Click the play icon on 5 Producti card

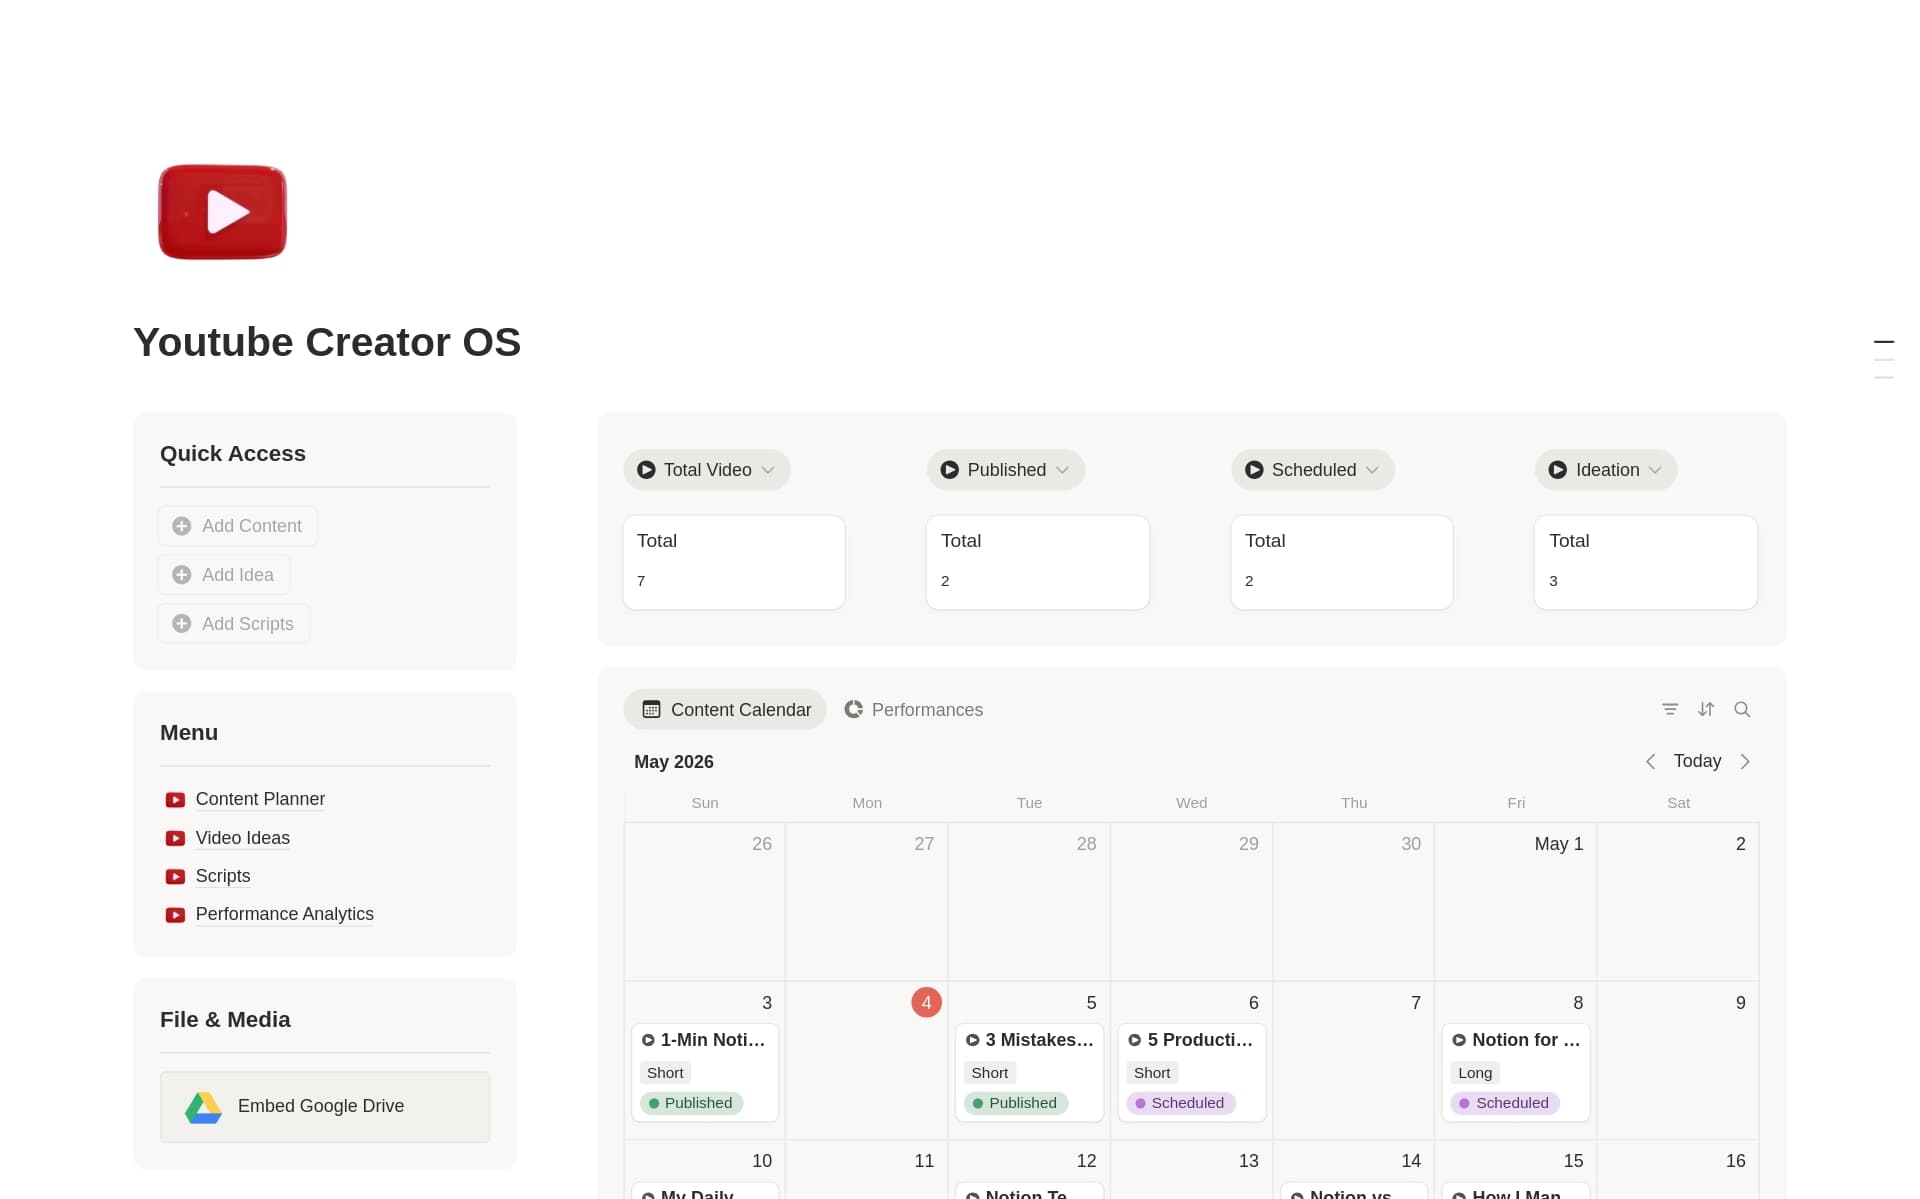click(x=1135, y=1040)
